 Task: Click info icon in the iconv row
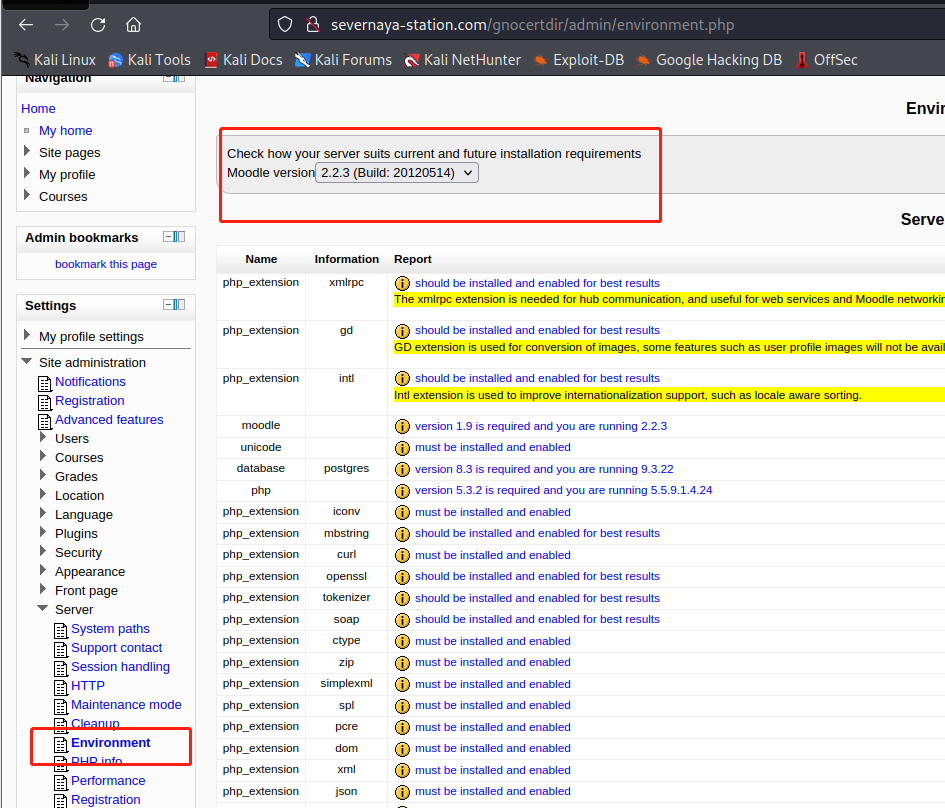[402, 512]
